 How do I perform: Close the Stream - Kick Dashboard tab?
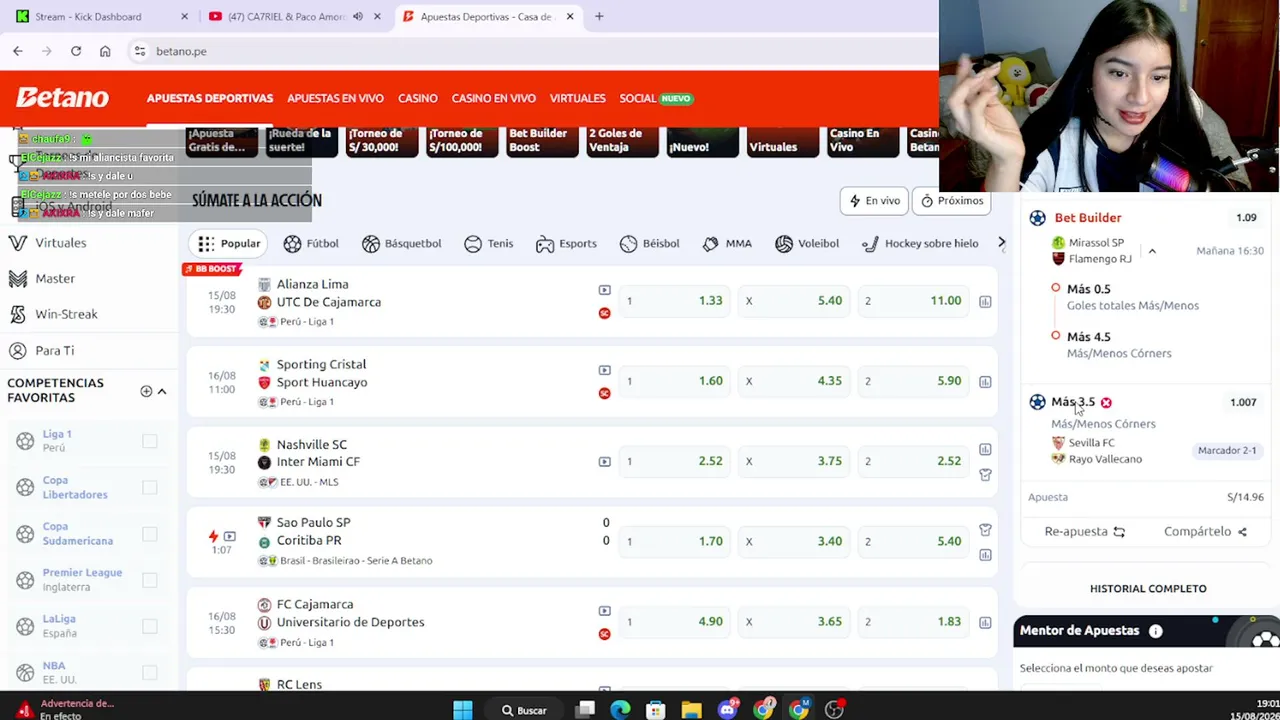click(184, 16)
